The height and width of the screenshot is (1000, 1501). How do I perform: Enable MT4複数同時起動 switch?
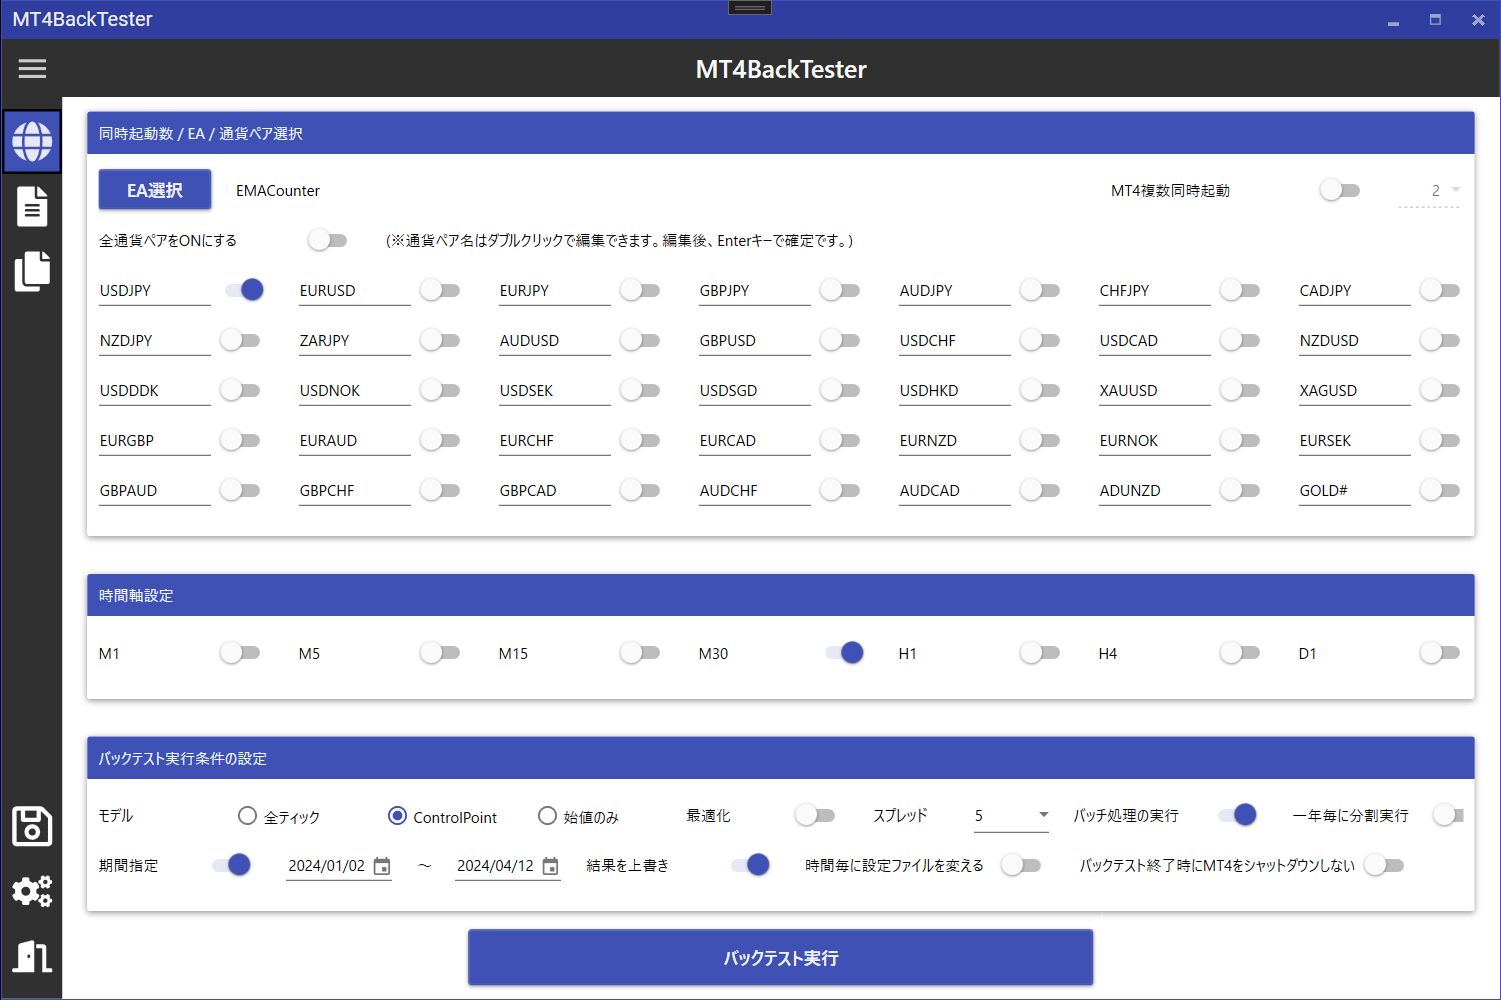(x=1340, y=190)
